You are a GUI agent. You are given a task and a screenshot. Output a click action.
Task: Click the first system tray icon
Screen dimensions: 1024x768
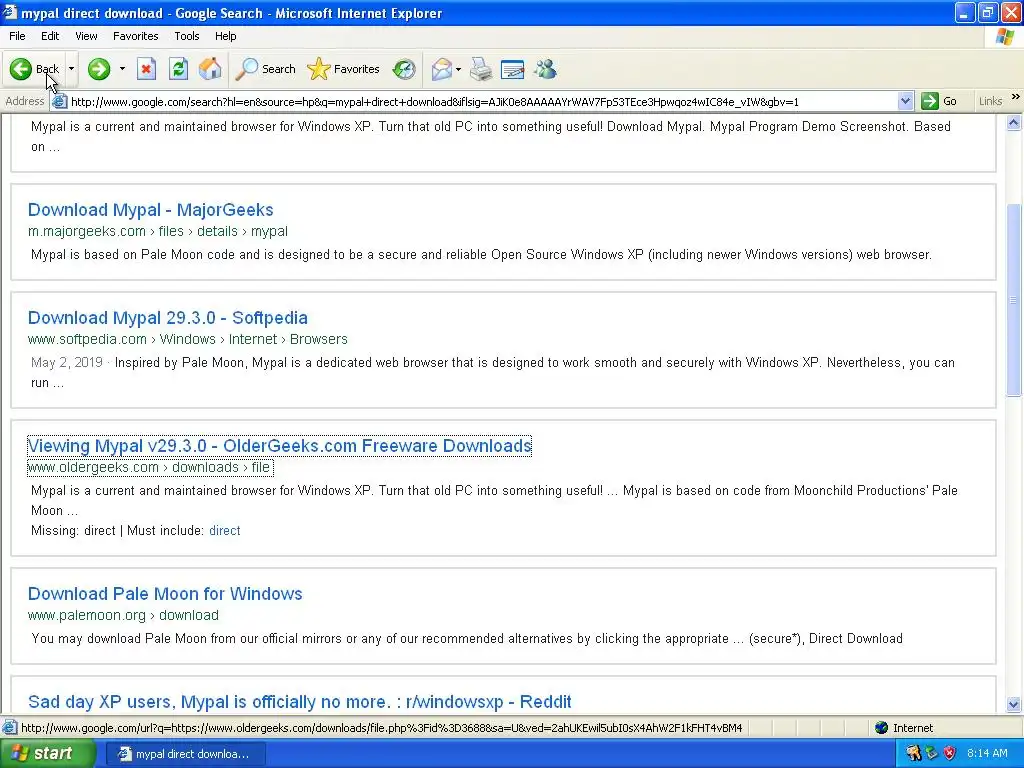[x=913, y=753]
